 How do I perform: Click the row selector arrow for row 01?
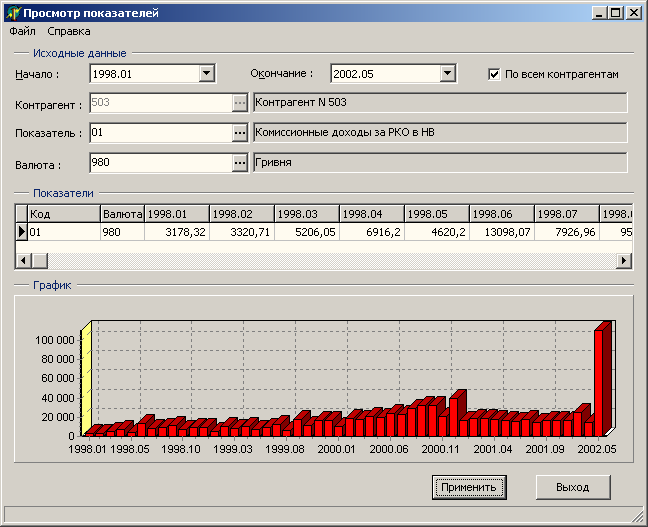pos(21,232)
